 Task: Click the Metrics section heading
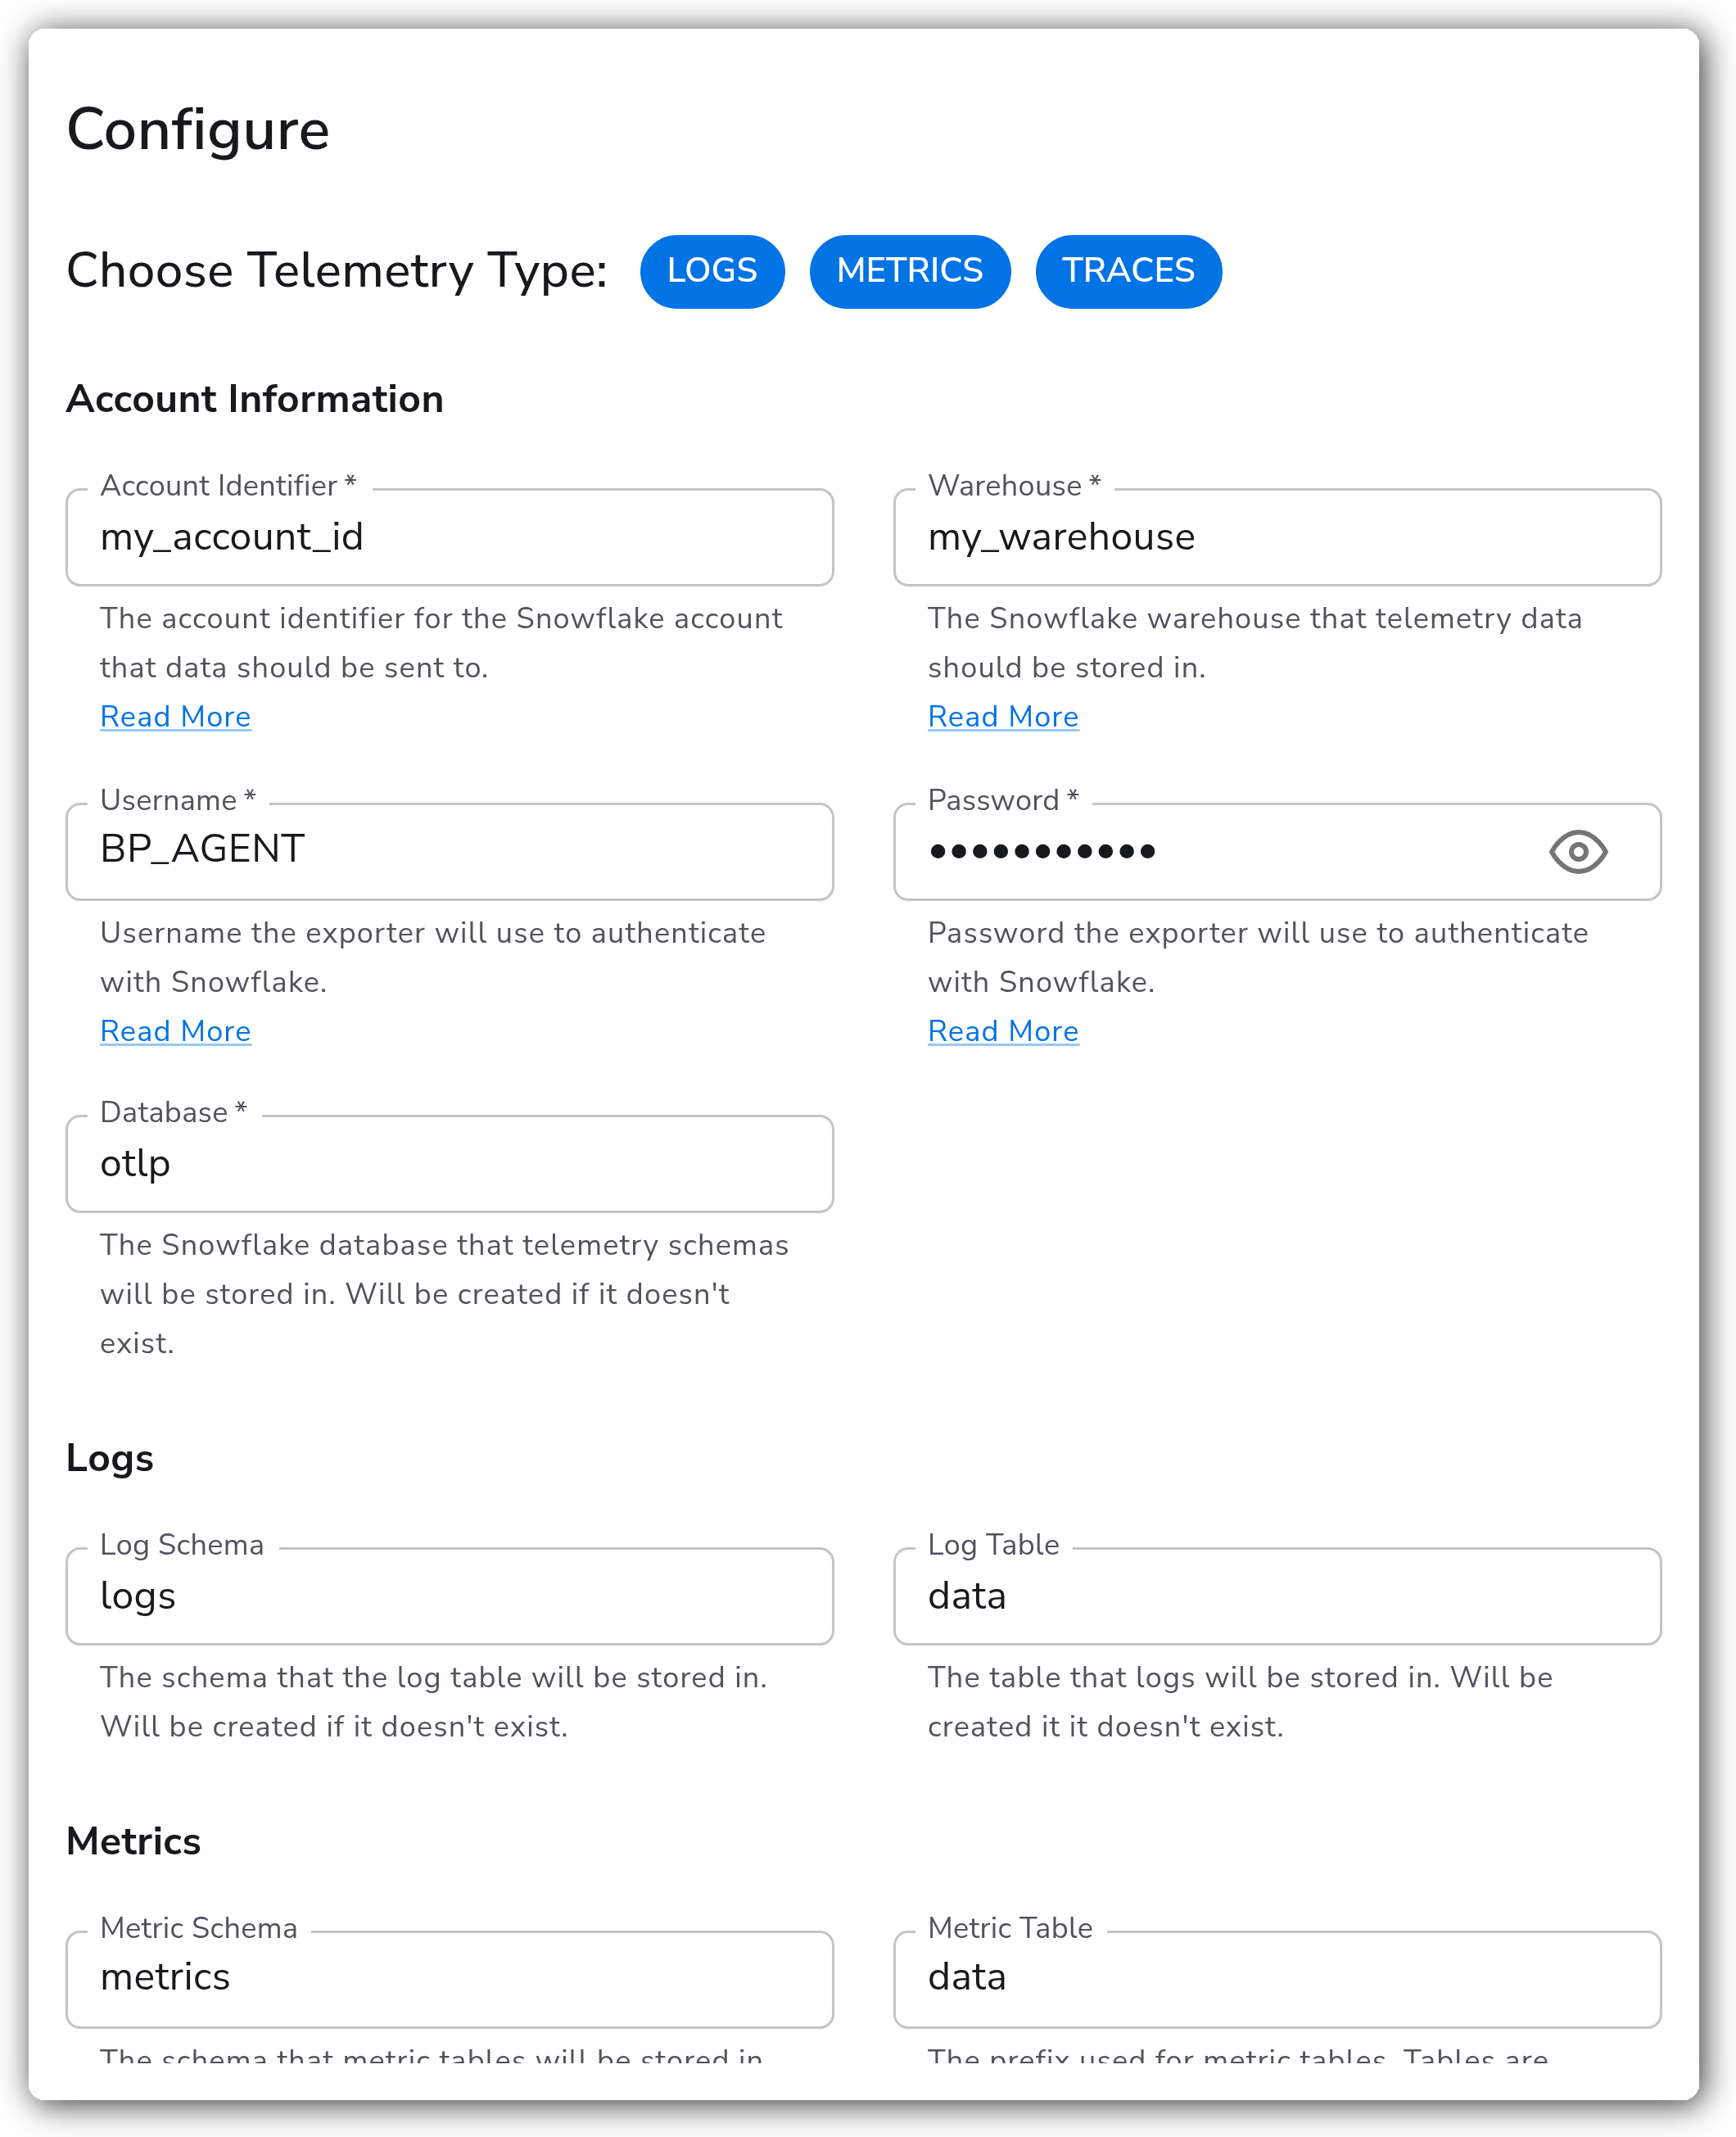pyautogui.click(x=134, y=1841)
